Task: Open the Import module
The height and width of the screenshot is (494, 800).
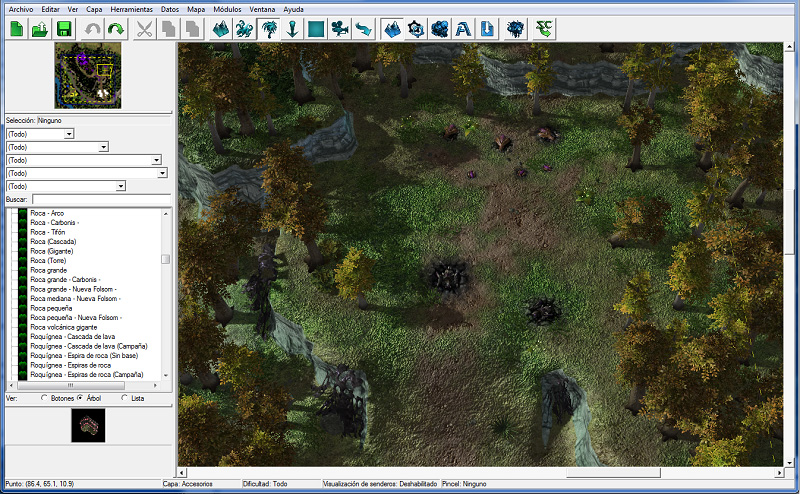Action: pyautogui.click(x=487, y=29)
